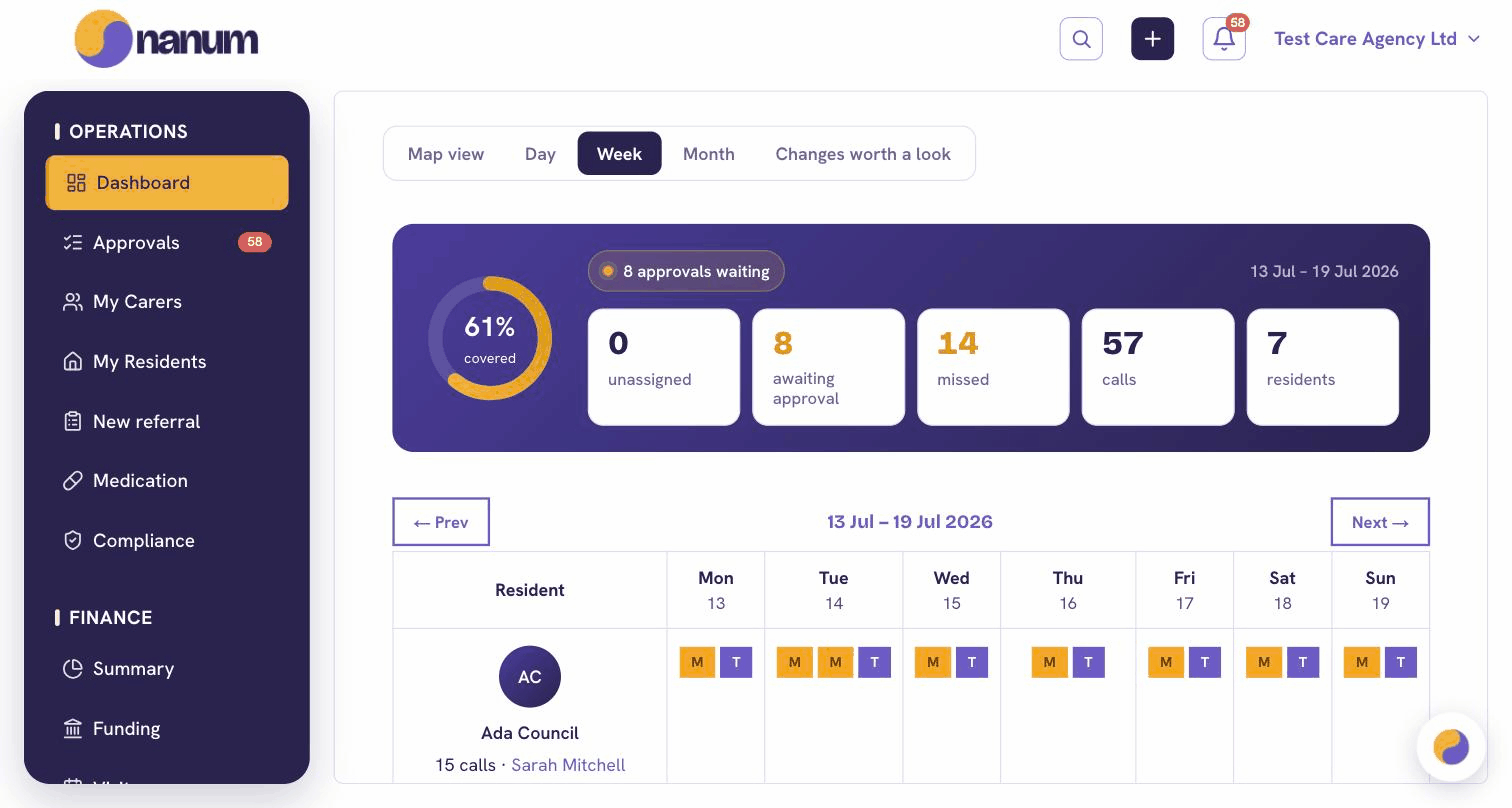Click the 0 unassigned card
Screen dimensions: 1512x808
[664, 367]
